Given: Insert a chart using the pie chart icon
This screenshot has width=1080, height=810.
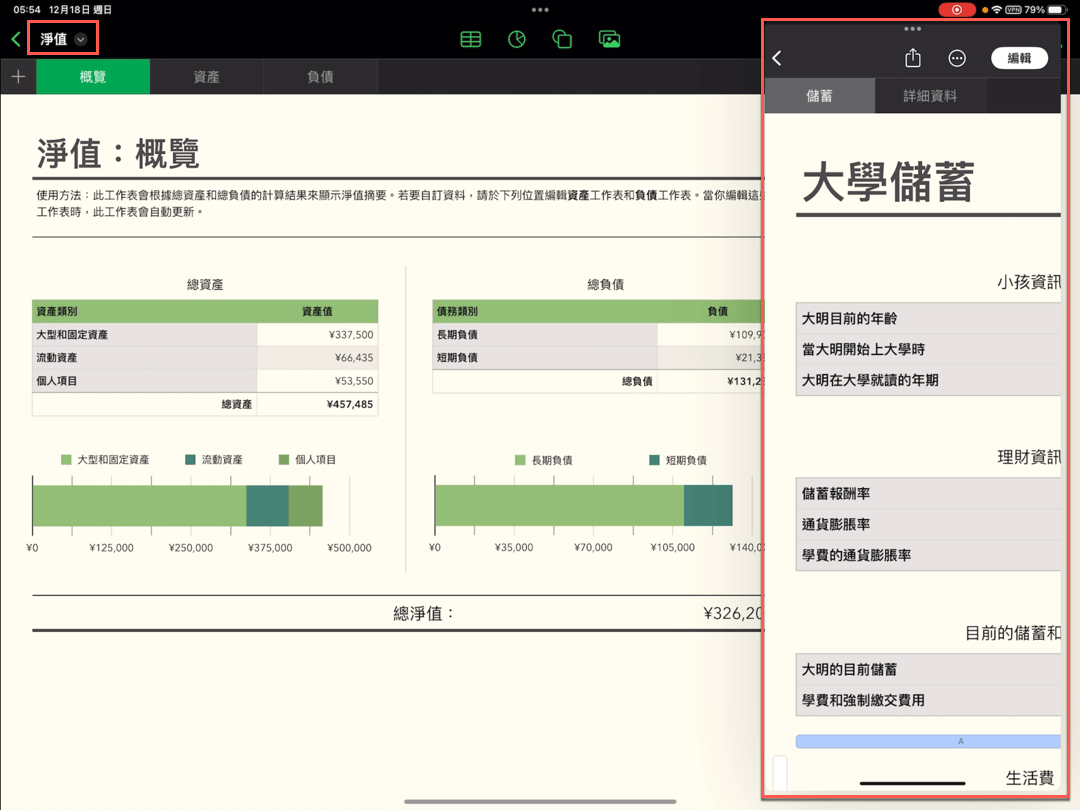Looking at the screenshot, I should click(517, 39).
